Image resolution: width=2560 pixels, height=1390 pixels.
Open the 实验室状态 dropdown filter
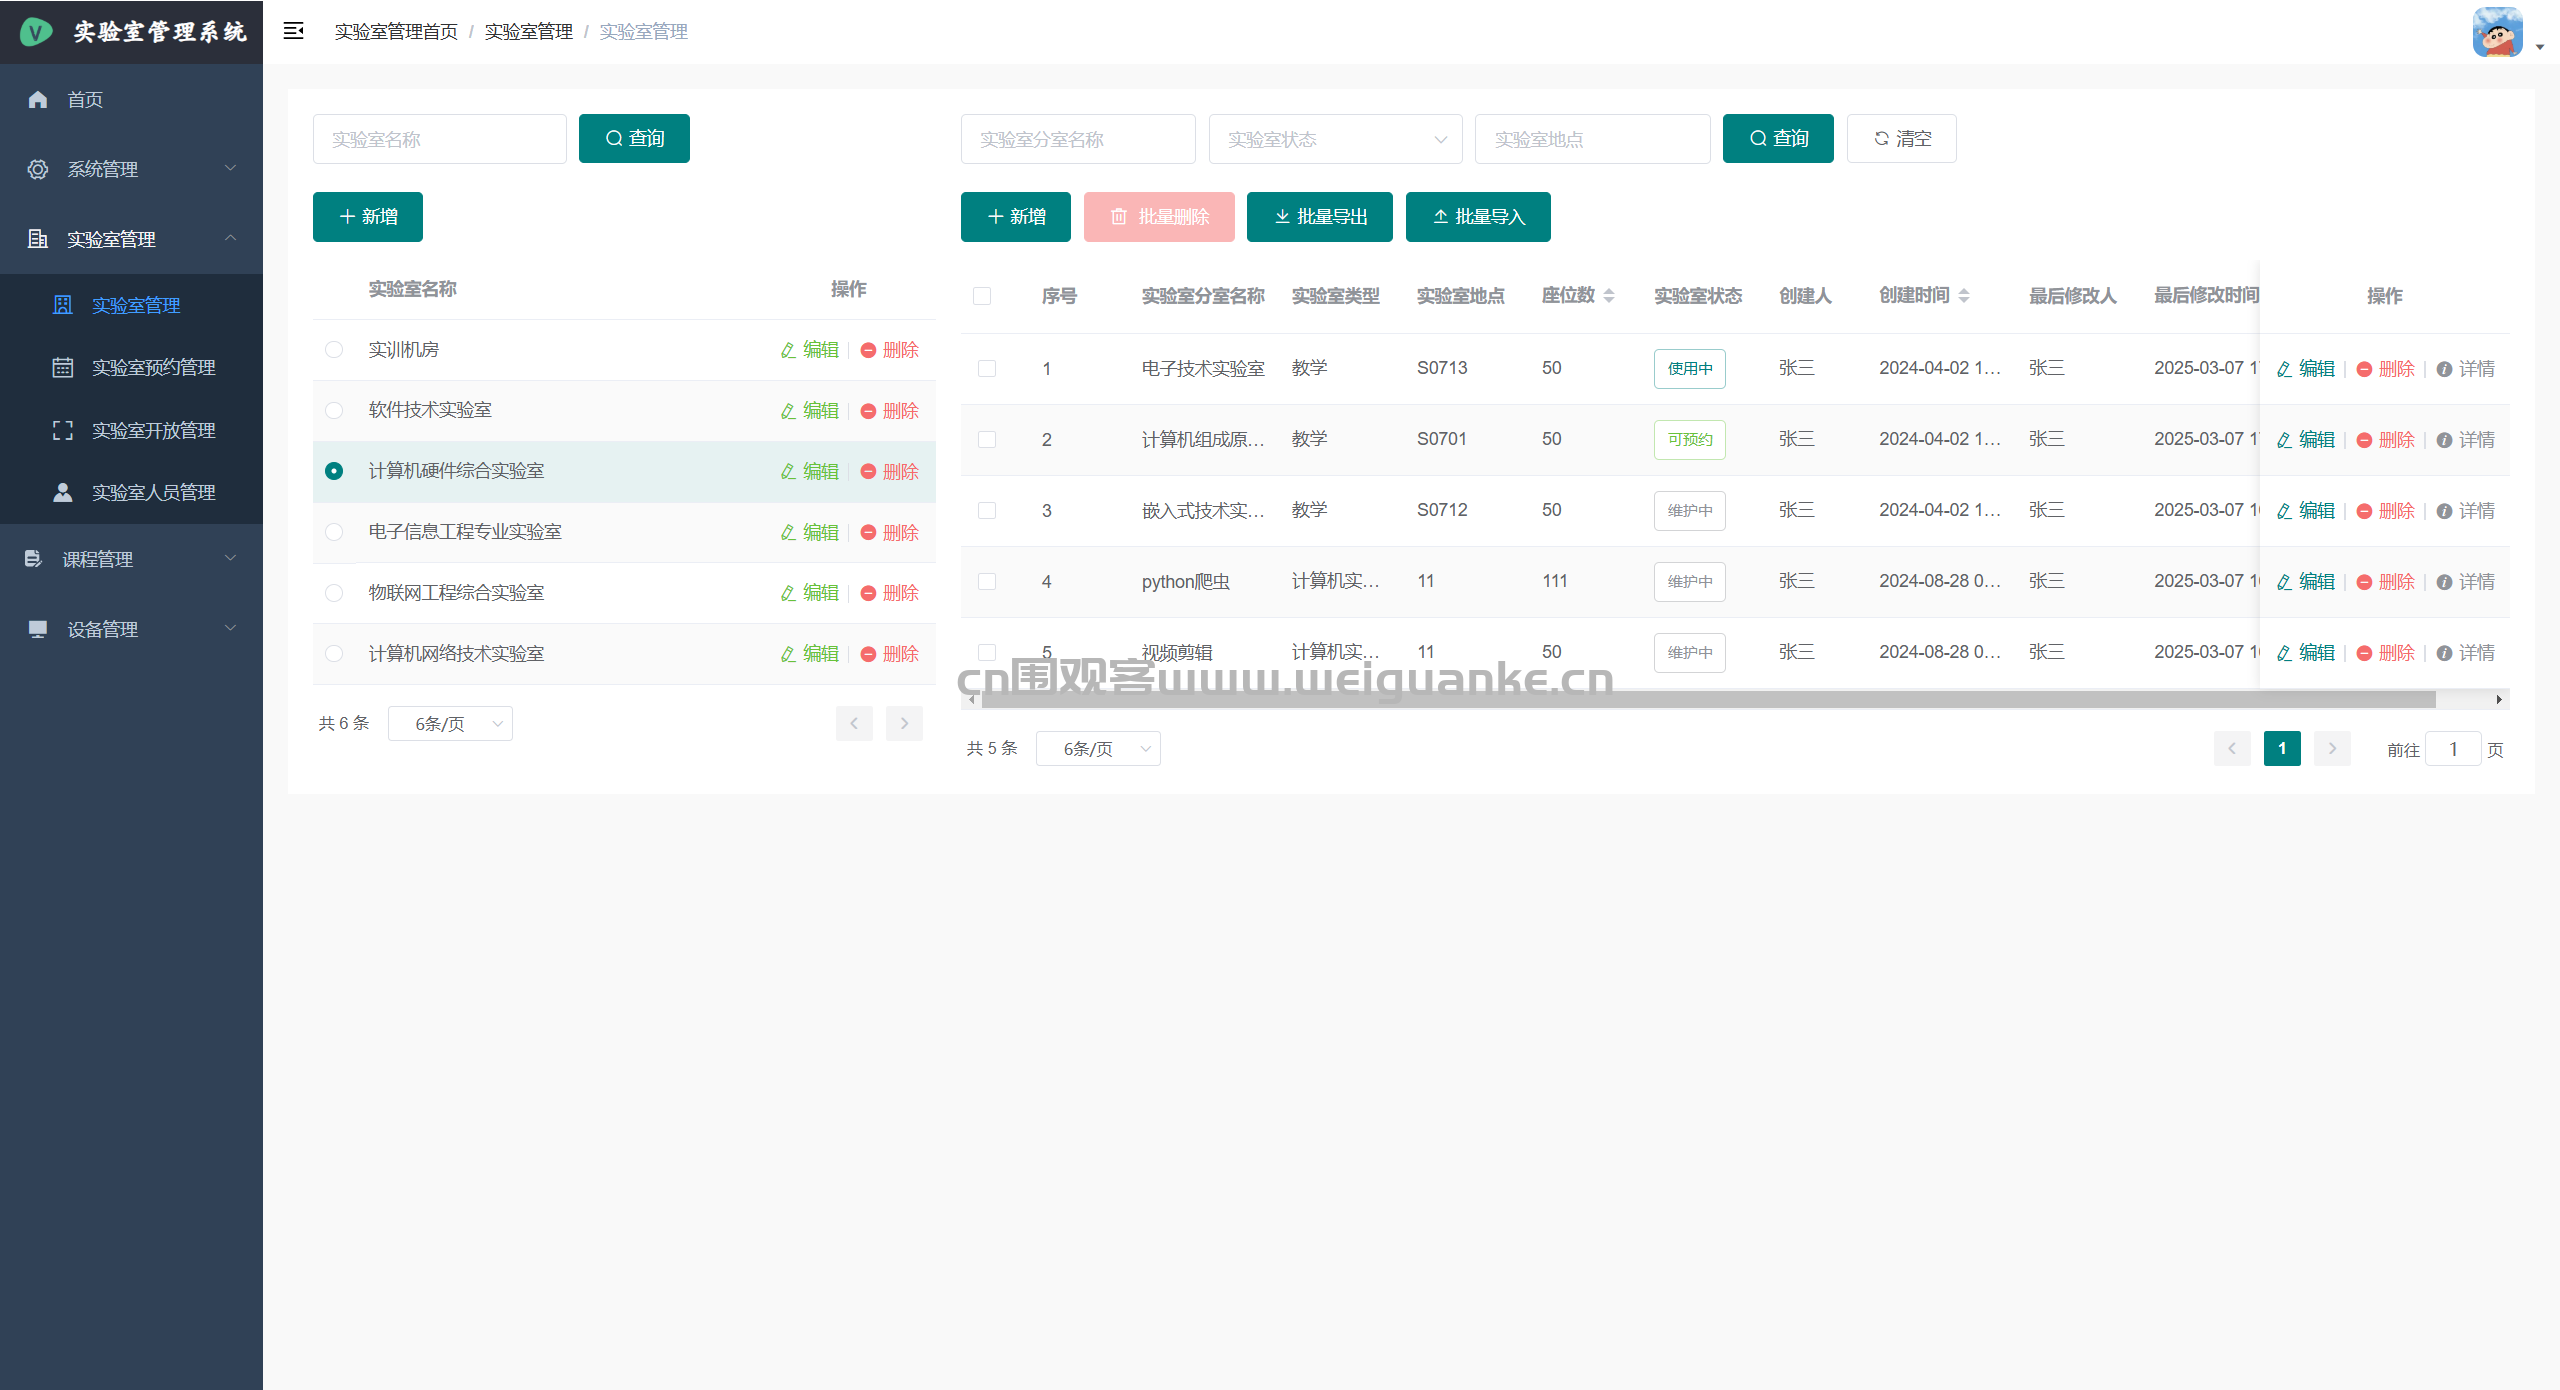[x=1335, y=139]
